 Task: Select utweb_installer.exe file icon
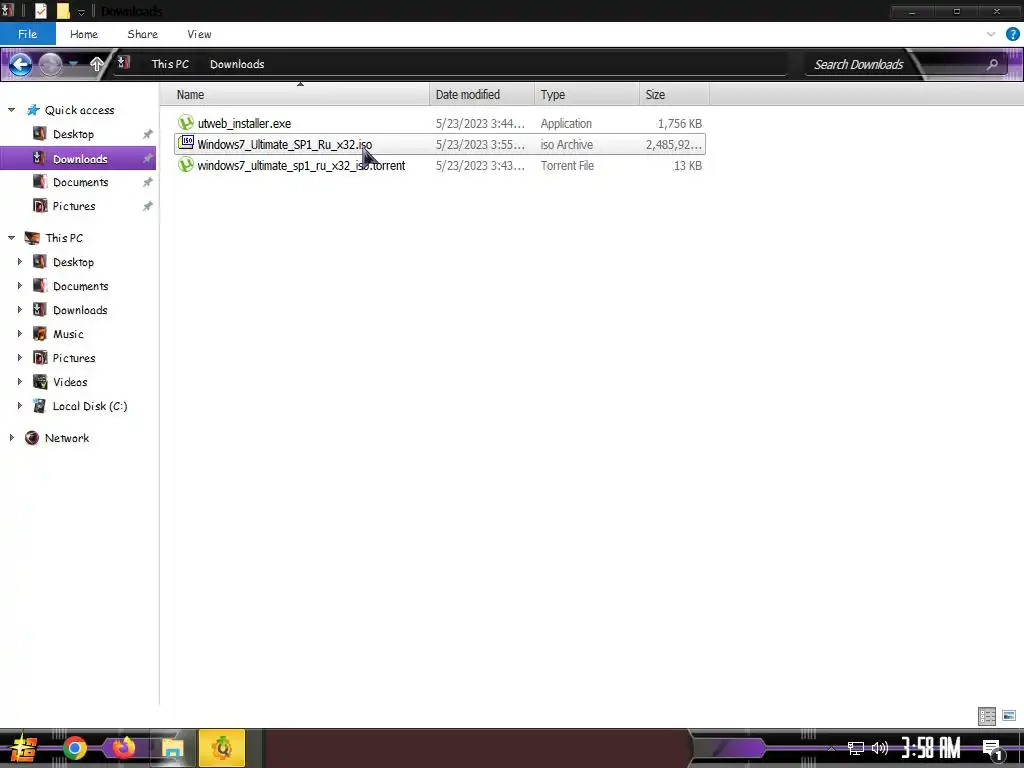(186, 122)
